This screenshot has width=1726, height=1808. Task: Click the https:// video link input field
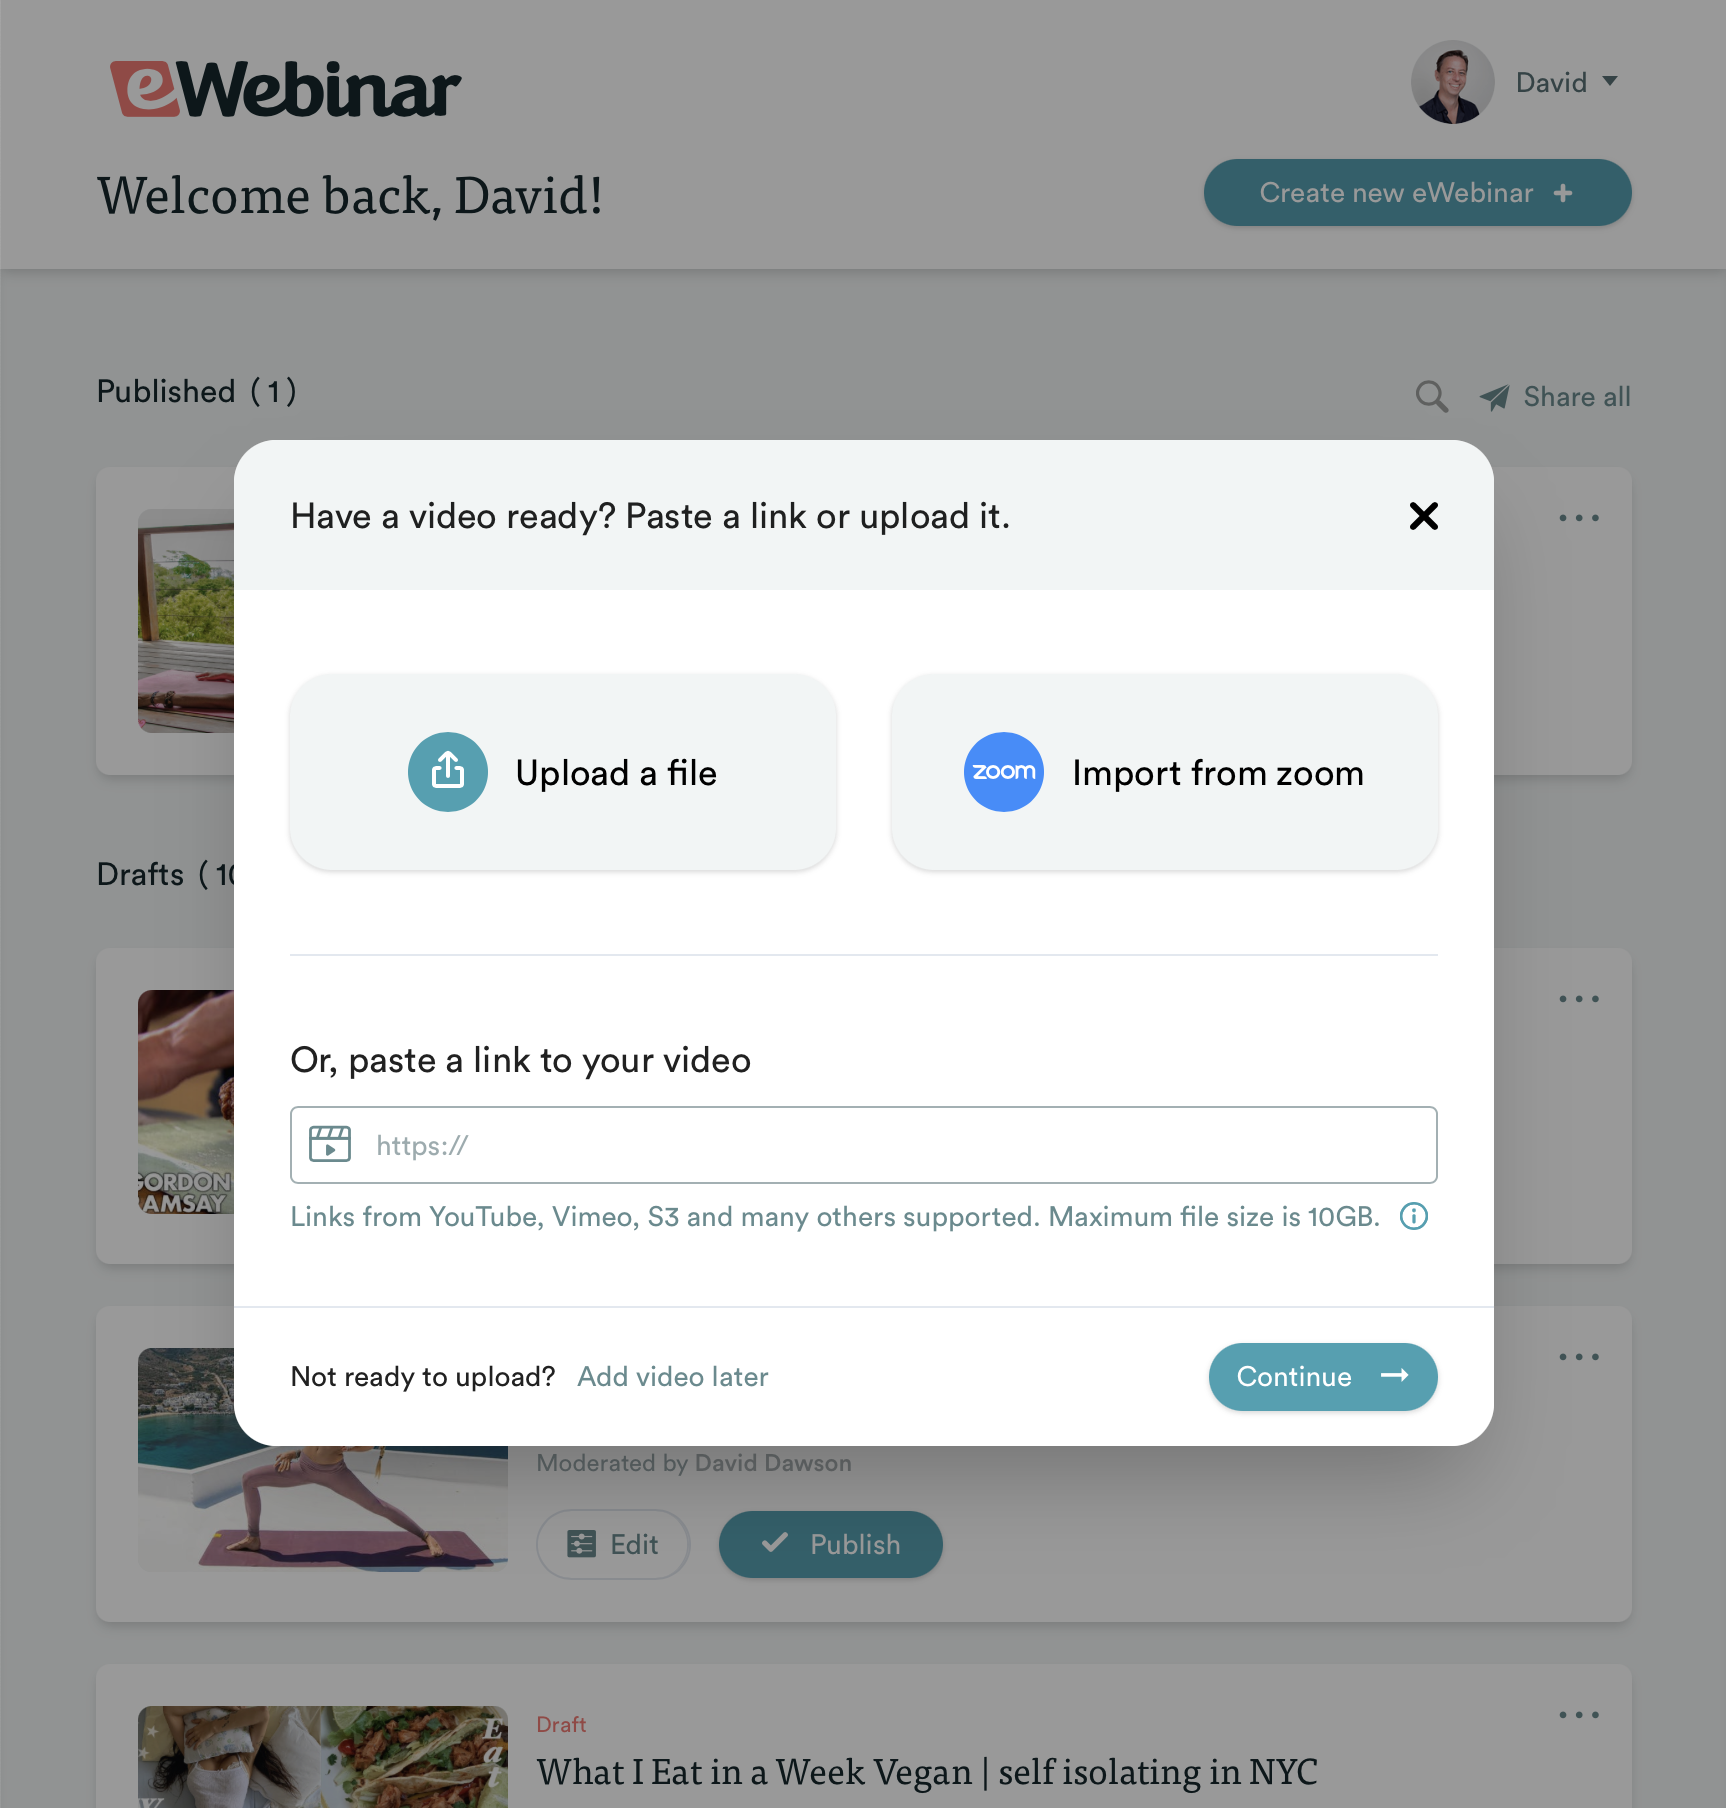pos(863,1145)
